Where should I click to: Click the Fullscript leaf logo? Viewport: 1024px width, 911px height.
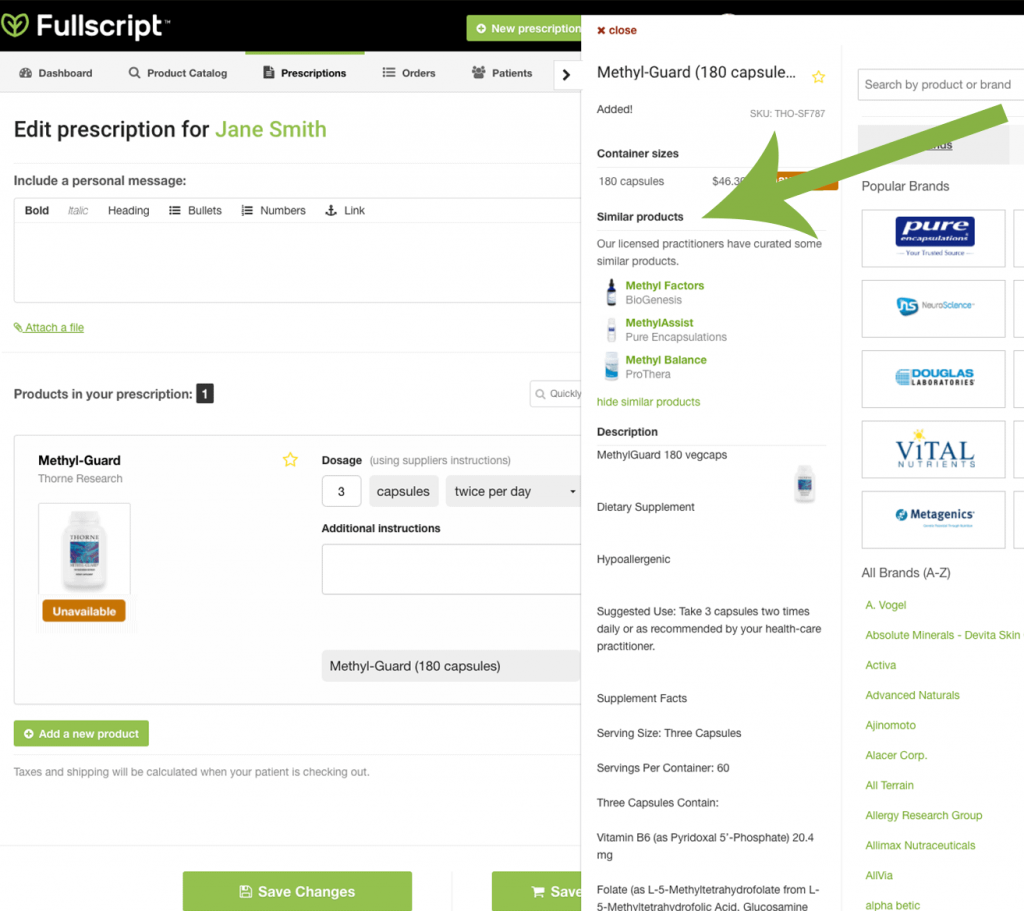[x=14, y=25]
